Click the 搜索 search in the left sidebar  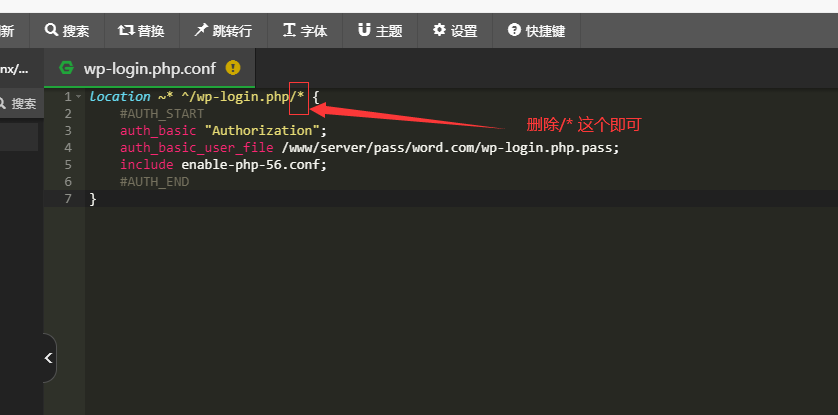18,103
